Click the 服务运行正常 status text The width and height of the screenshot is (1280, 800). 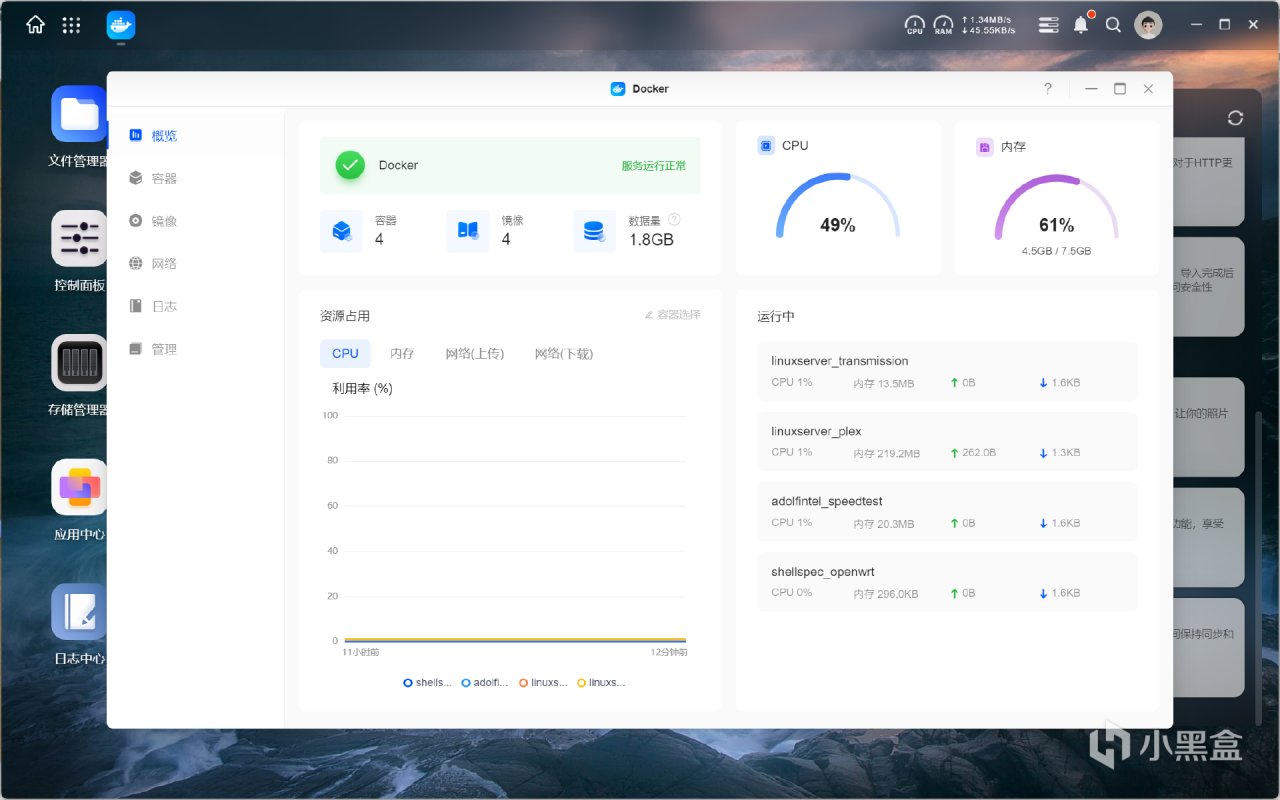tap(654, 166)
